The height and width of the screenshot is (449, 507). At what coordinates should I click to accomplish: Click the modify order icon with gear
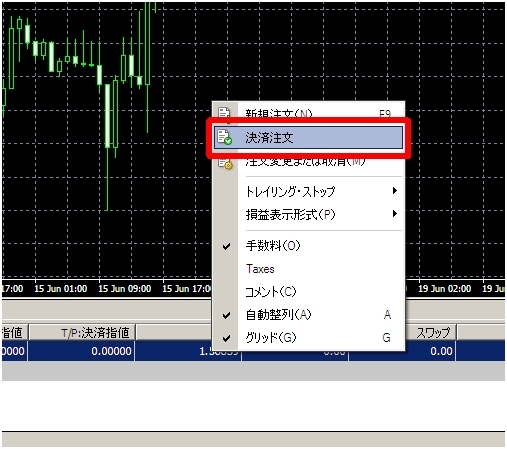225,163
